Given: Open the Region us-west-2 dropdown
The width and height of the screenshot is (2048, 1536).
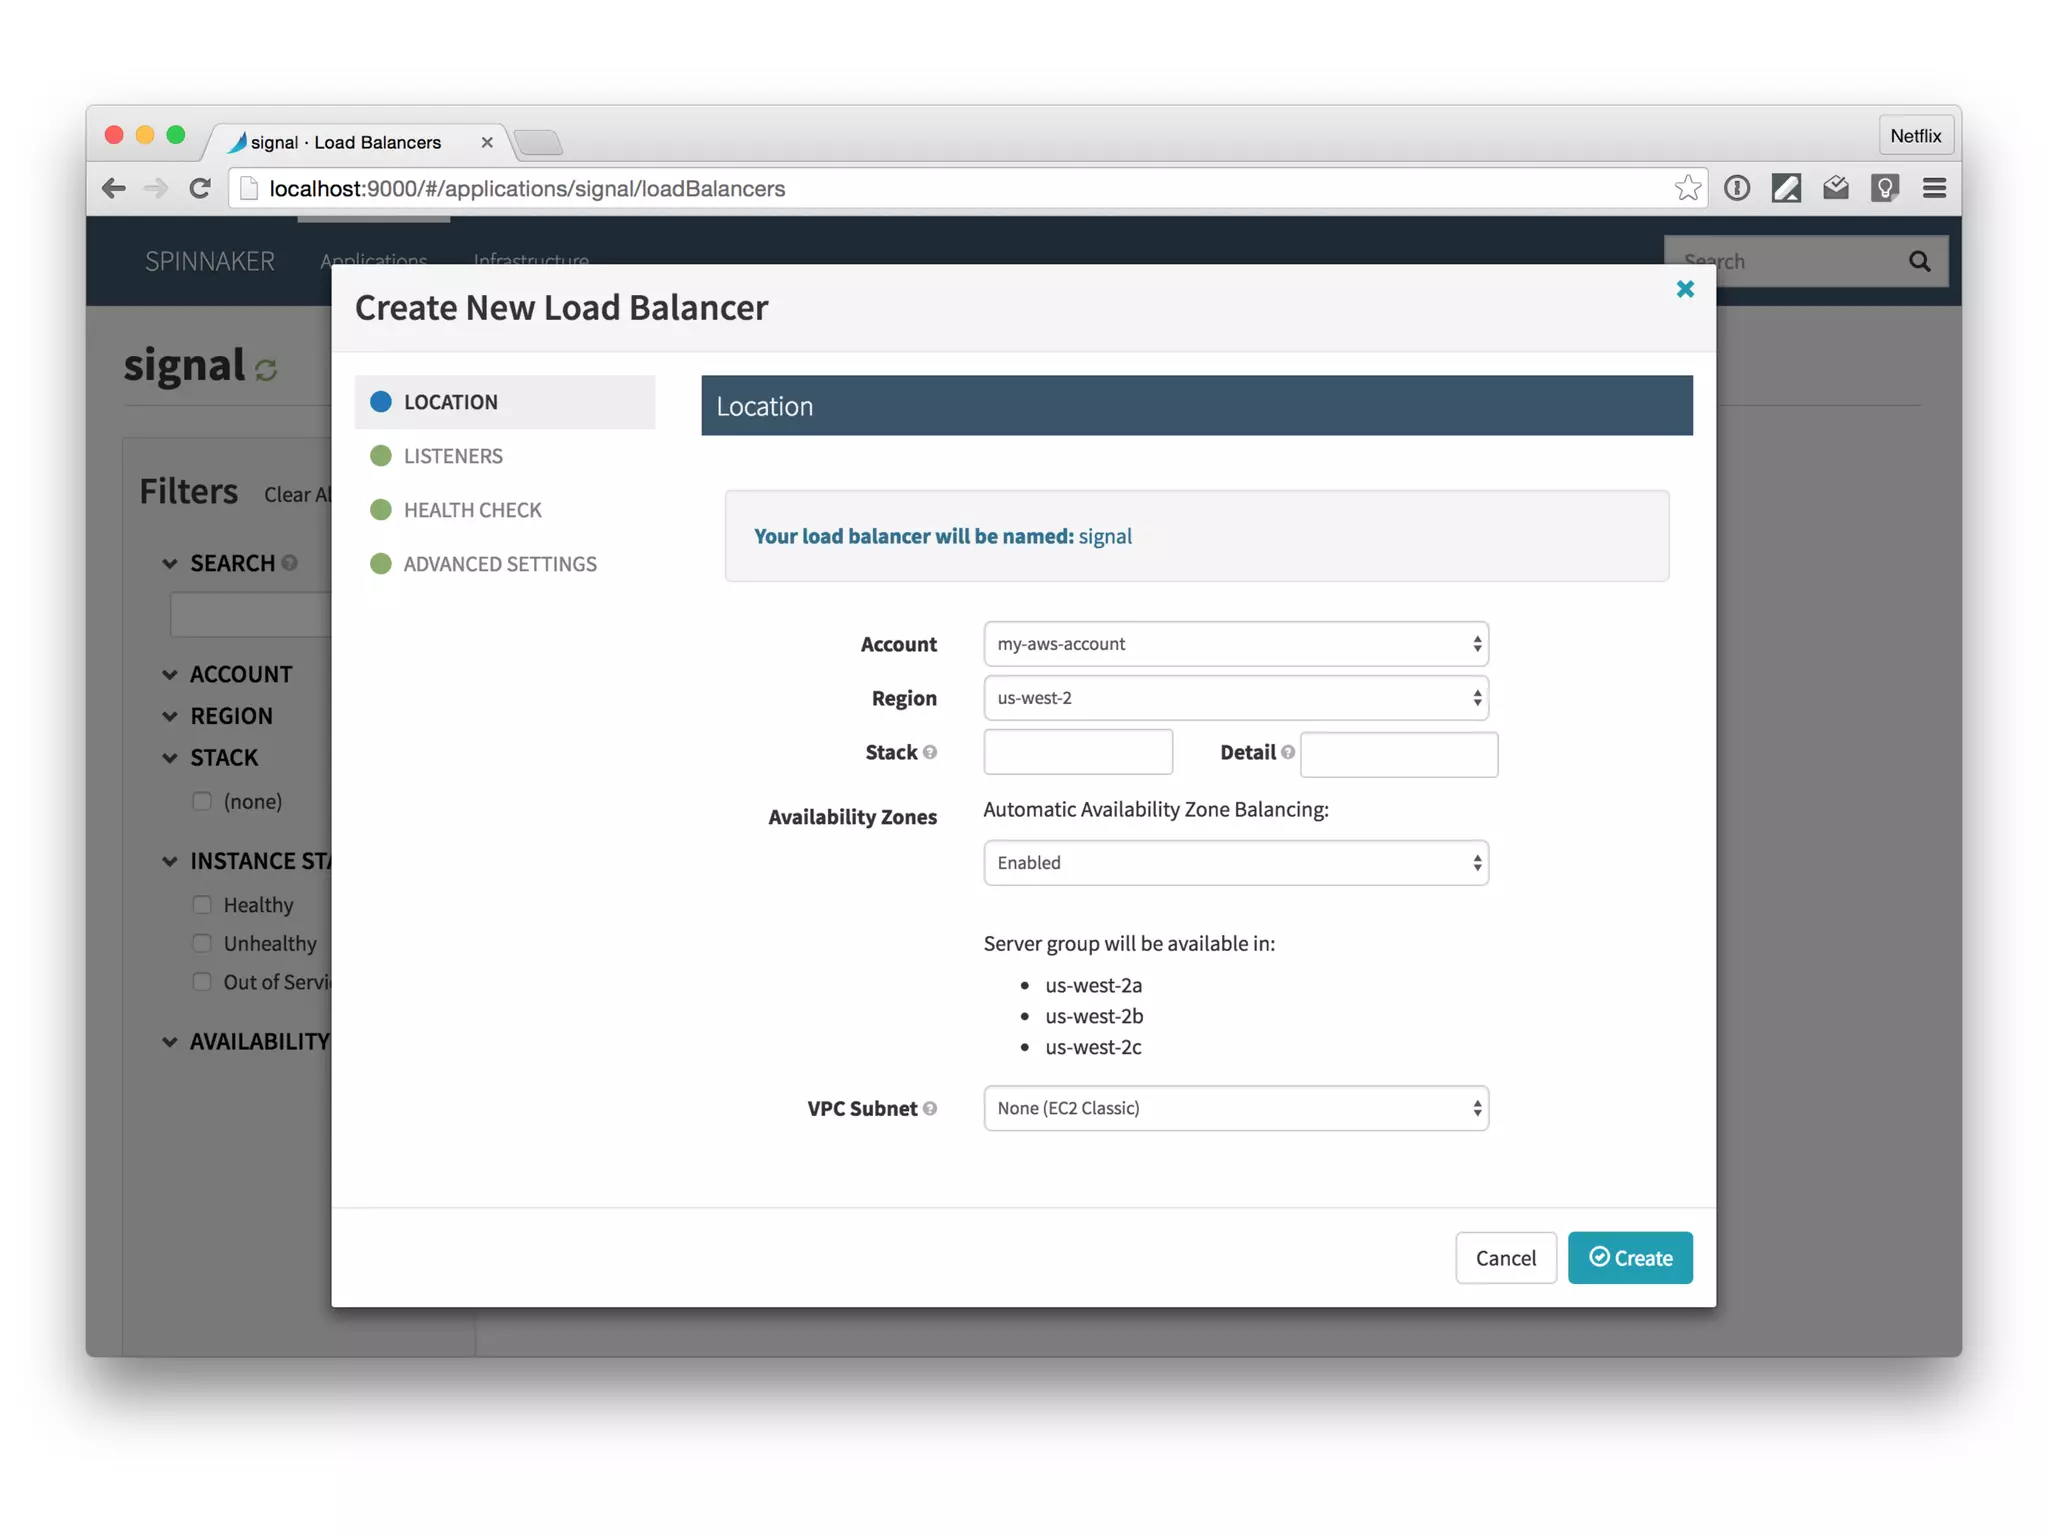Looking at the screenshot, I should [x=1235, y=698].
